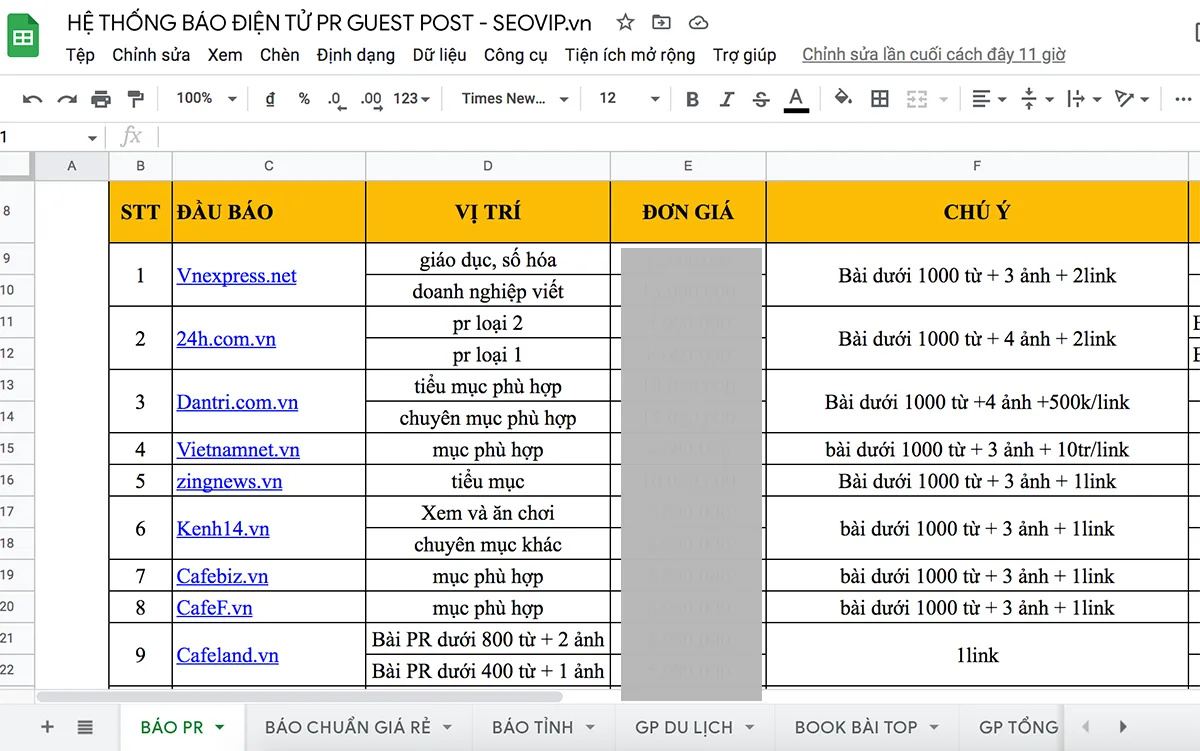The image size is (1200, 751).
Task: Click the name box input
Action: pos(40,137)
